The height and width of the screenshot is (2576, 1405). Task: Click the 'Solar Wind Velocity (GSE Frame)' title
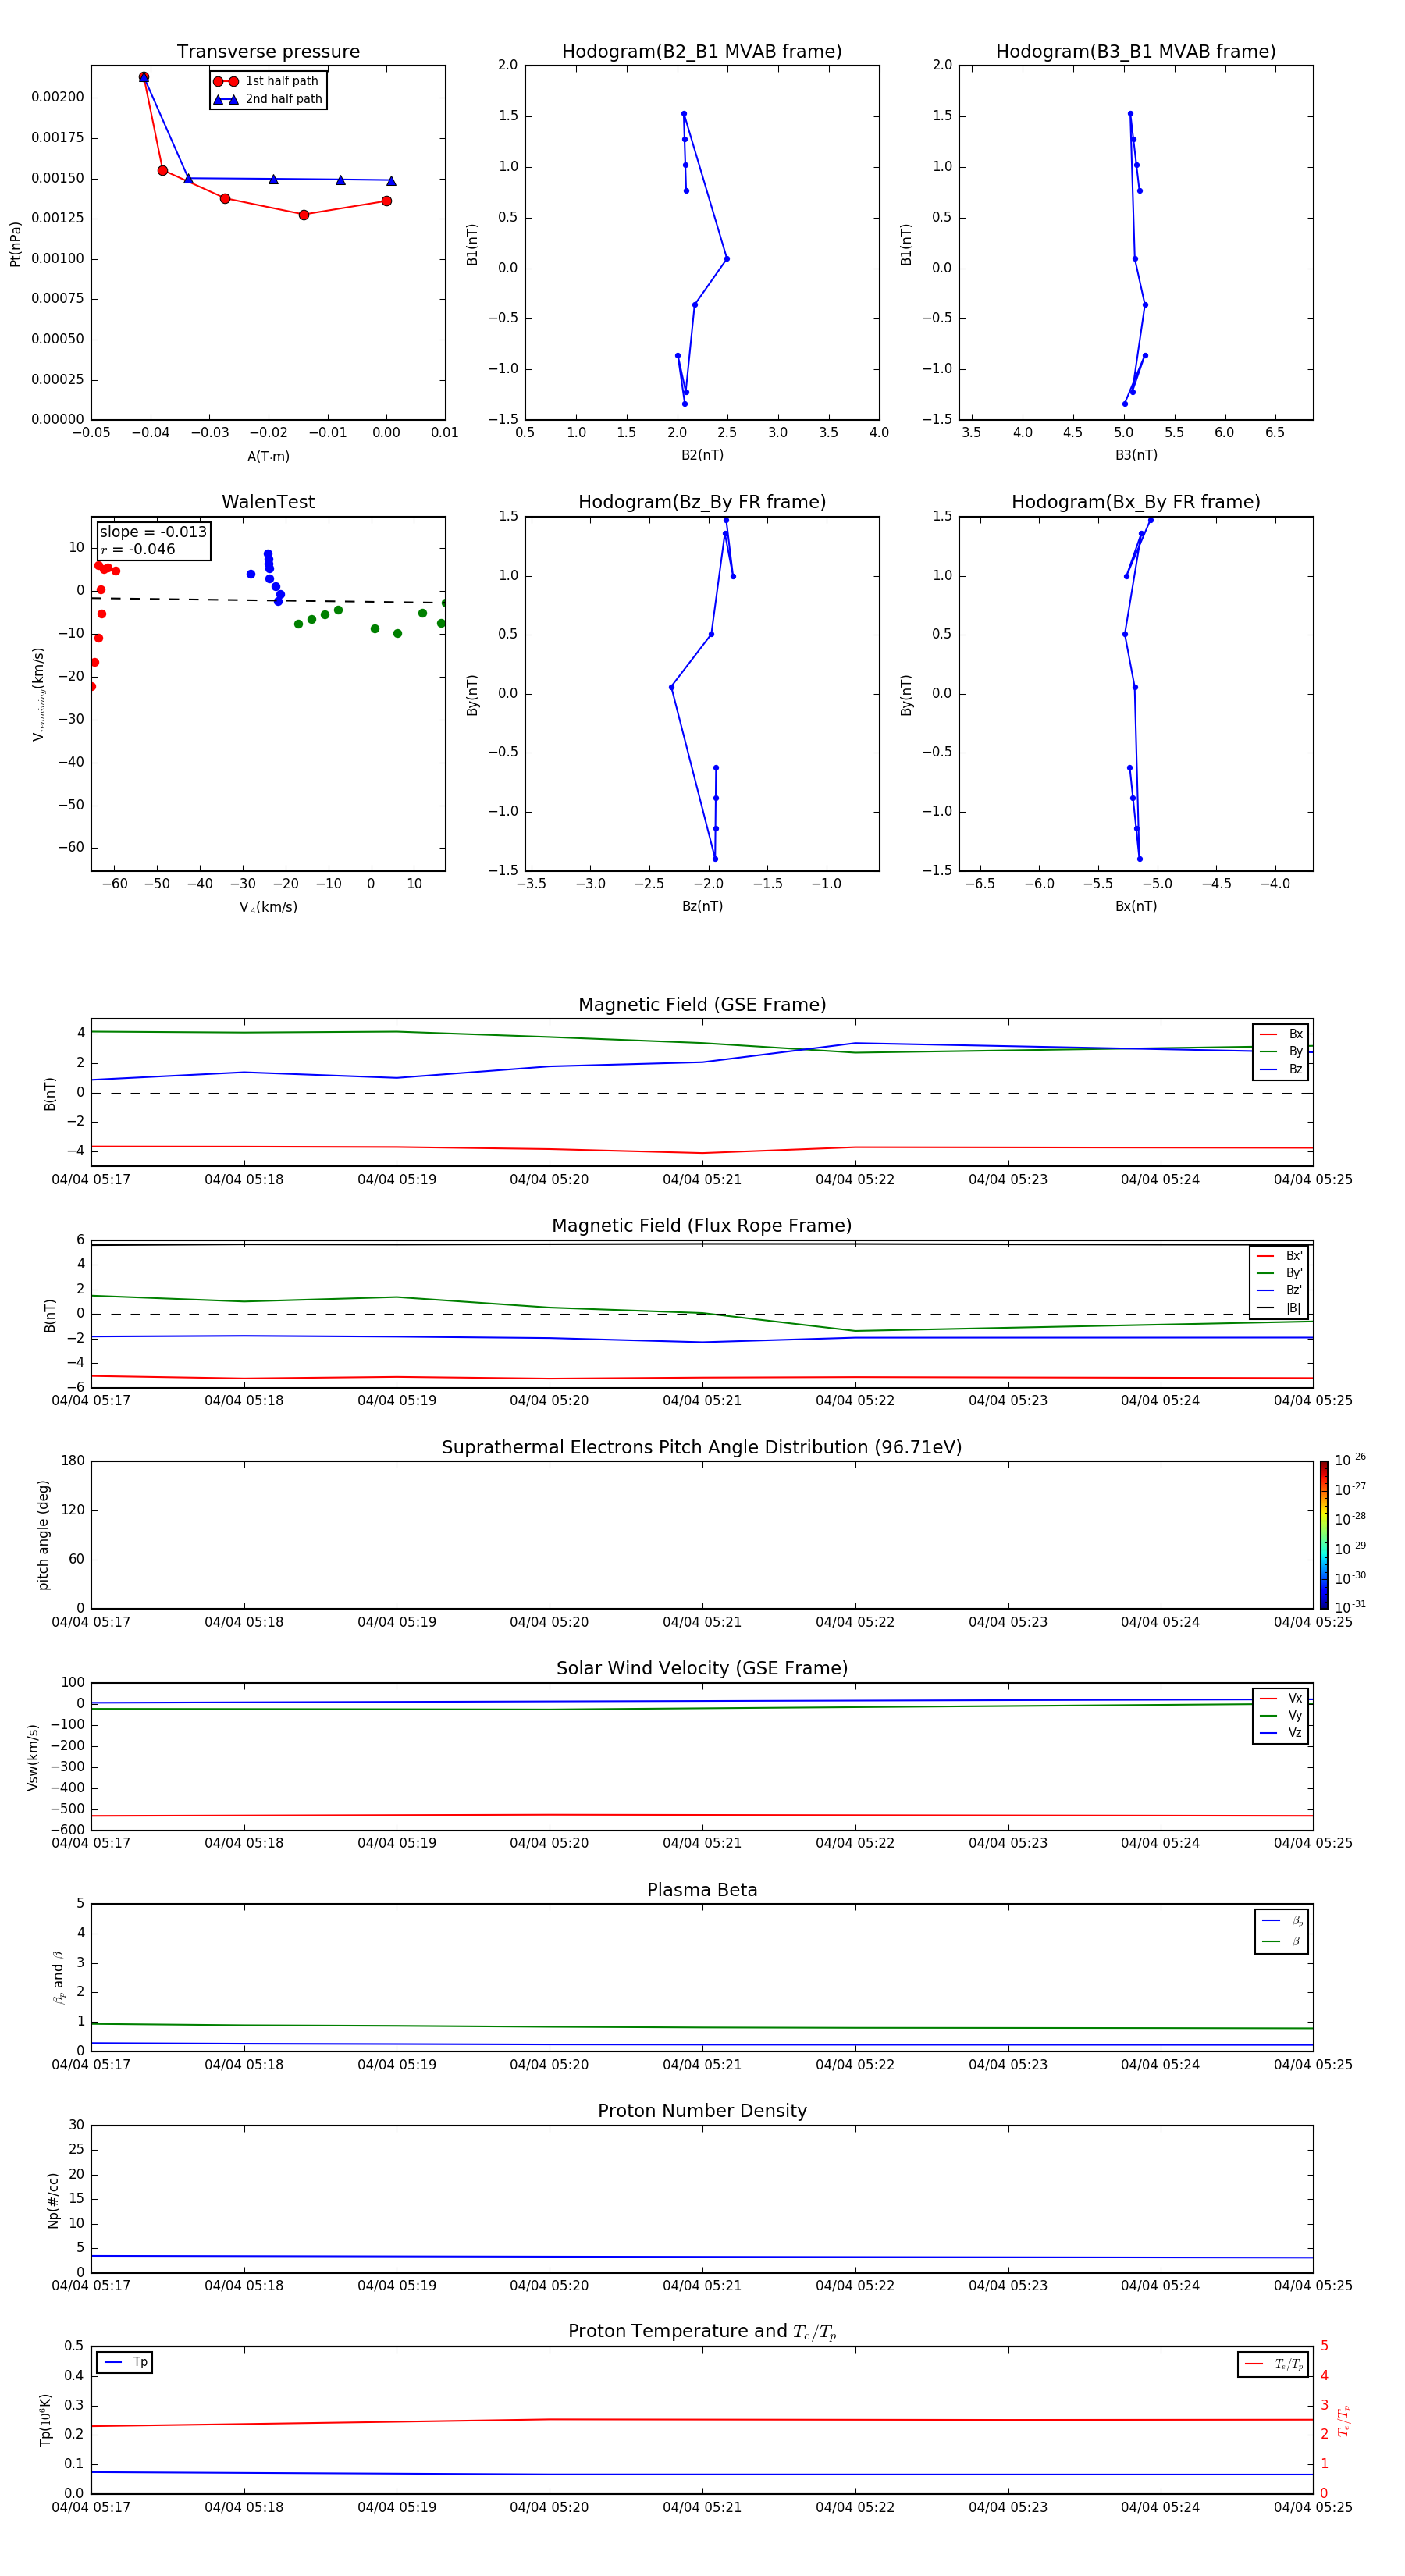[x=702, y=1669]
